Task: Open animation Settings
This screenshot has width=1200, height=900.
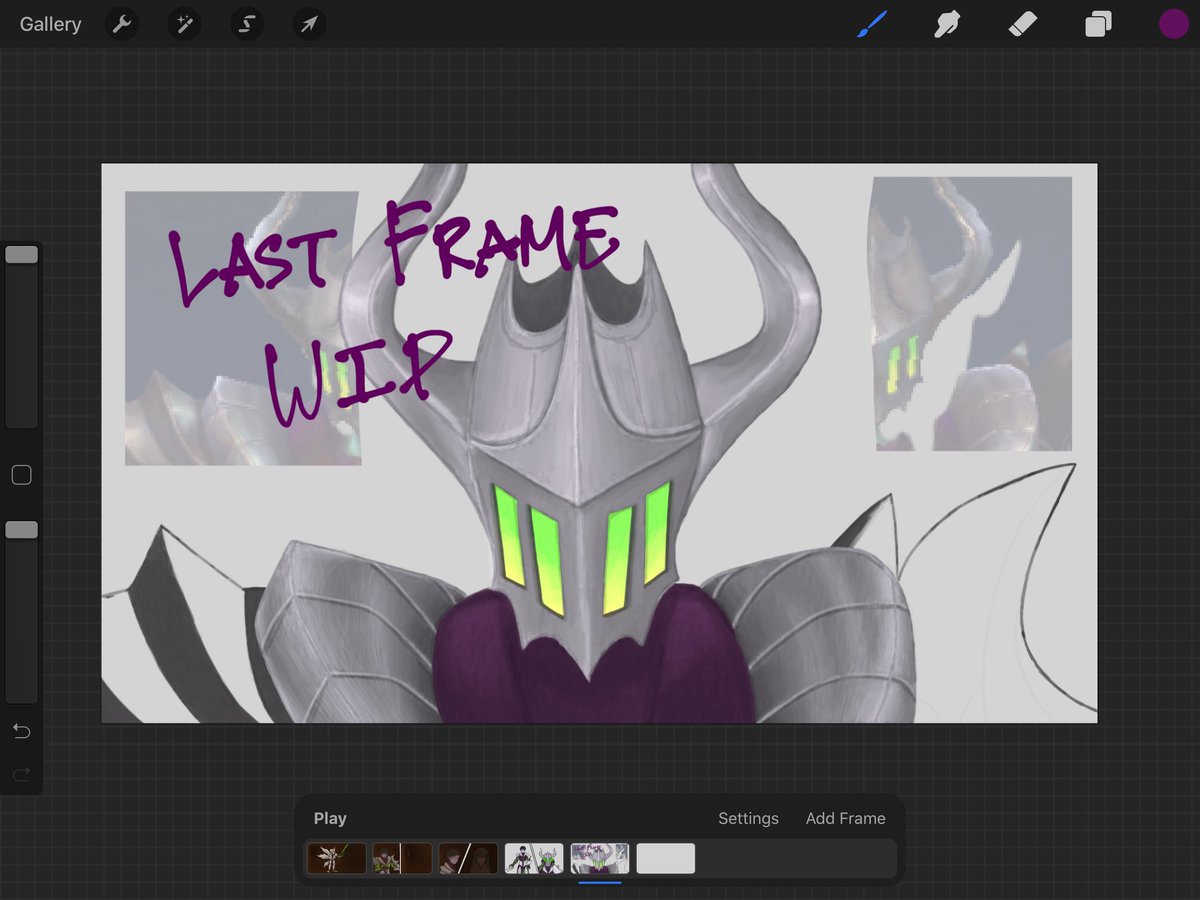Action: click(x=748, y=818)
